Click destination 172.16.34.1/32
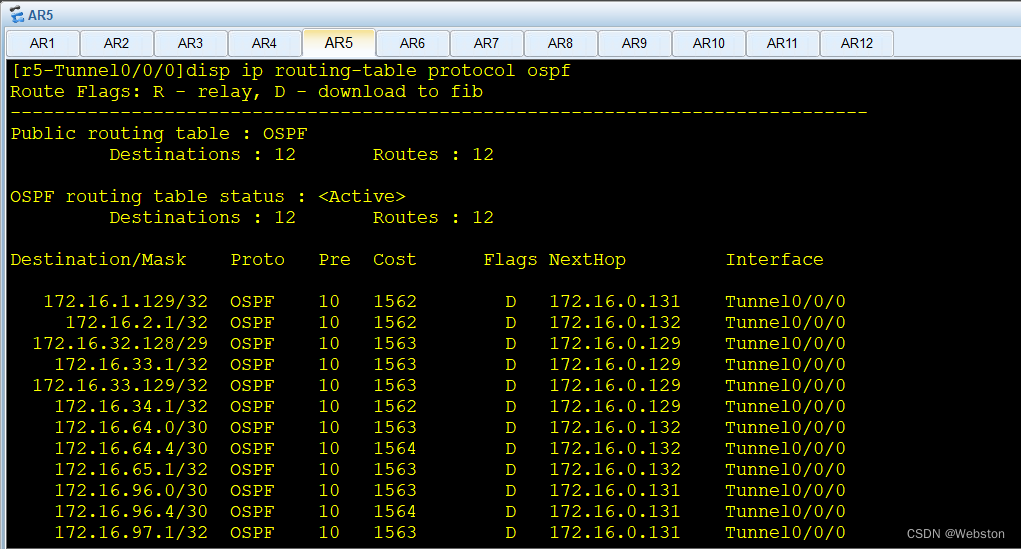 coord(131,406)
